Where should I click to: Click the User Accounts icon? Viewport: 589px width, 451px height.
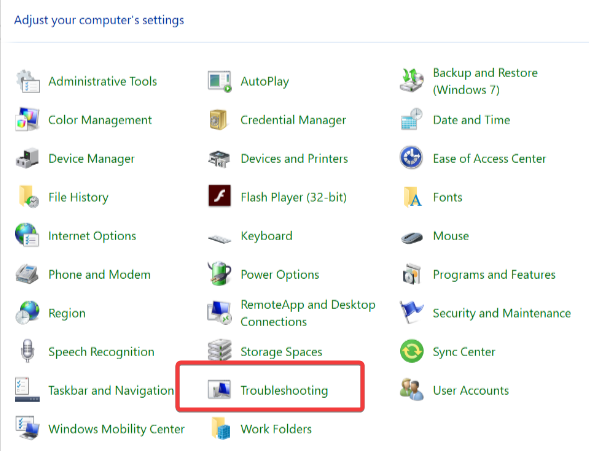(411, 389)
